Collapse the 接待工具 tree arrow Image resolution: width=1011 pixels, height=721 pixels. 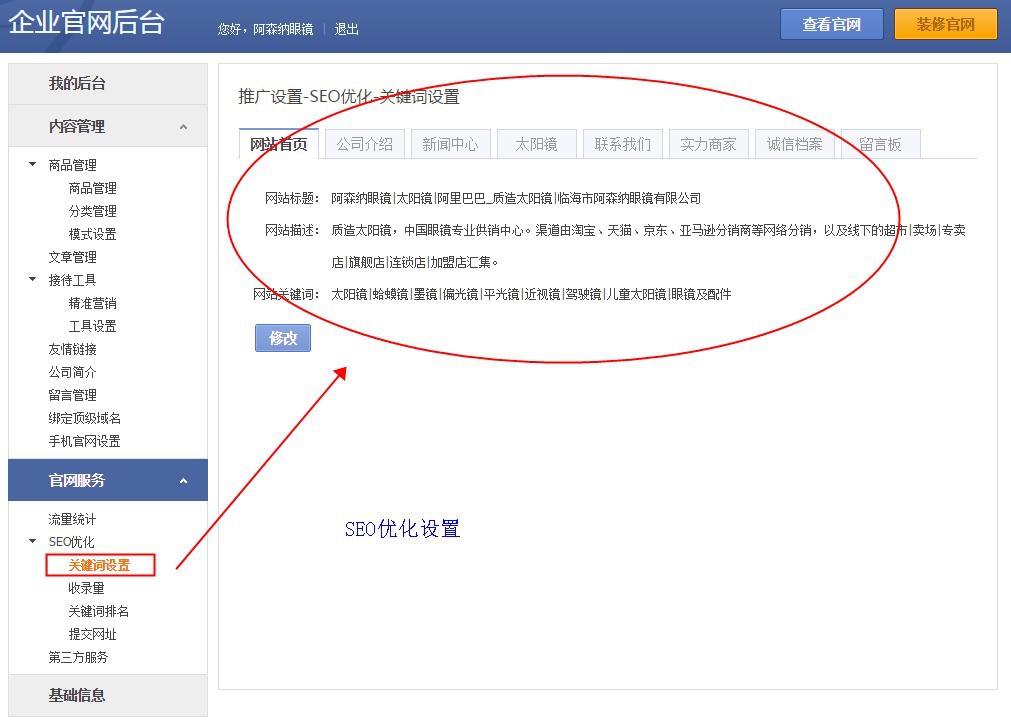pos(33,279)
